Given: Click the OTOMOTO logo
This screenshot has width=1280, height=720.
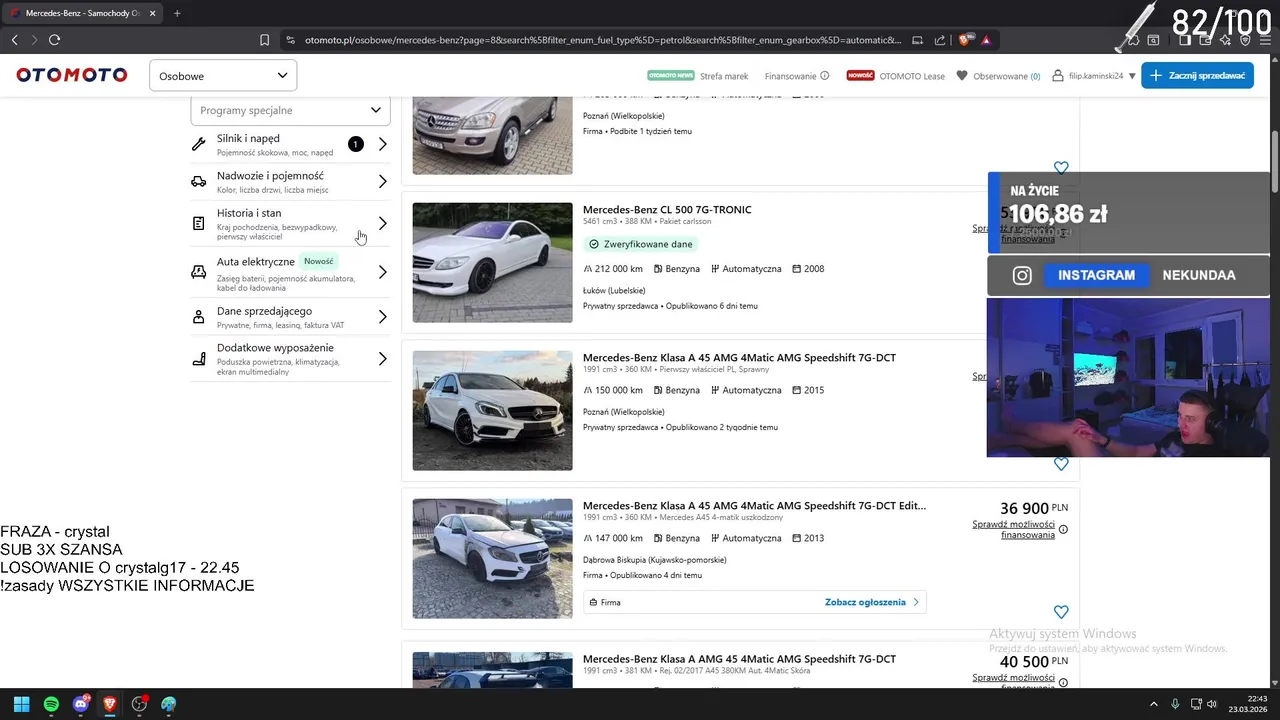Looking at the screenshot, I should 72,75.
